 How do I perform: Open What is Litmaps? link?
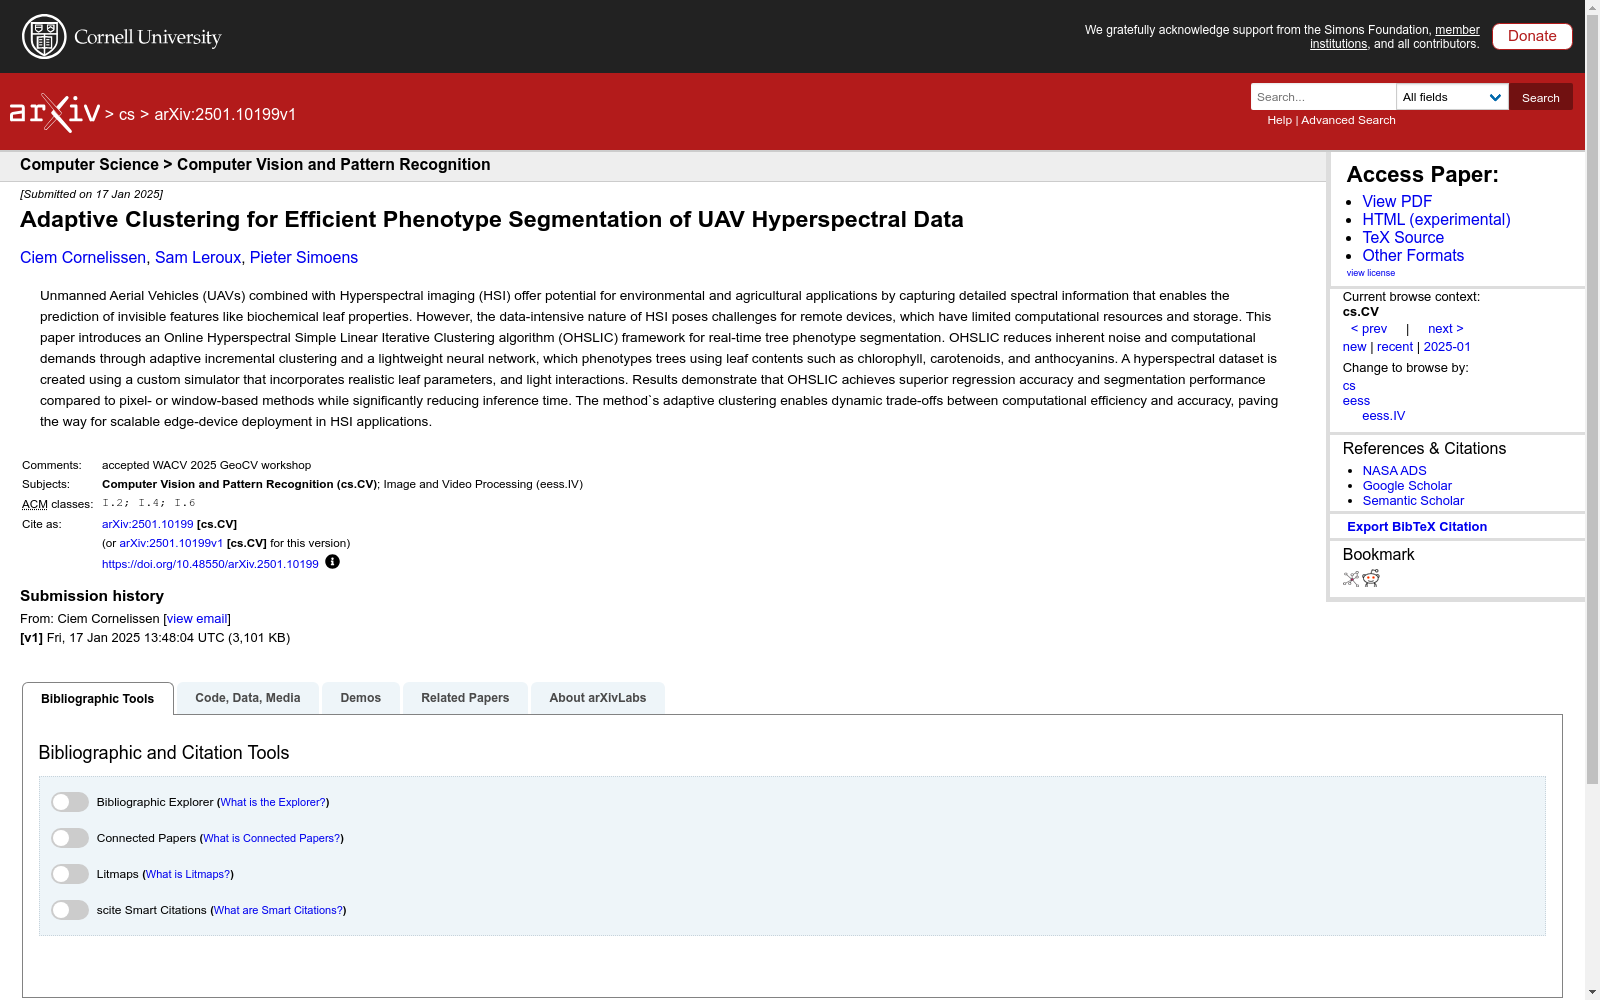[x=188, y=874]
